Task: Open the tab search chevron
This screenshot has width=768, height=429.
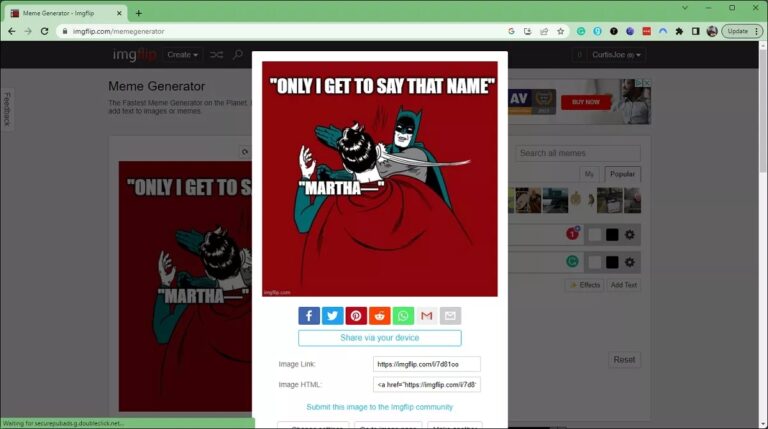Action: pos(685,8)
